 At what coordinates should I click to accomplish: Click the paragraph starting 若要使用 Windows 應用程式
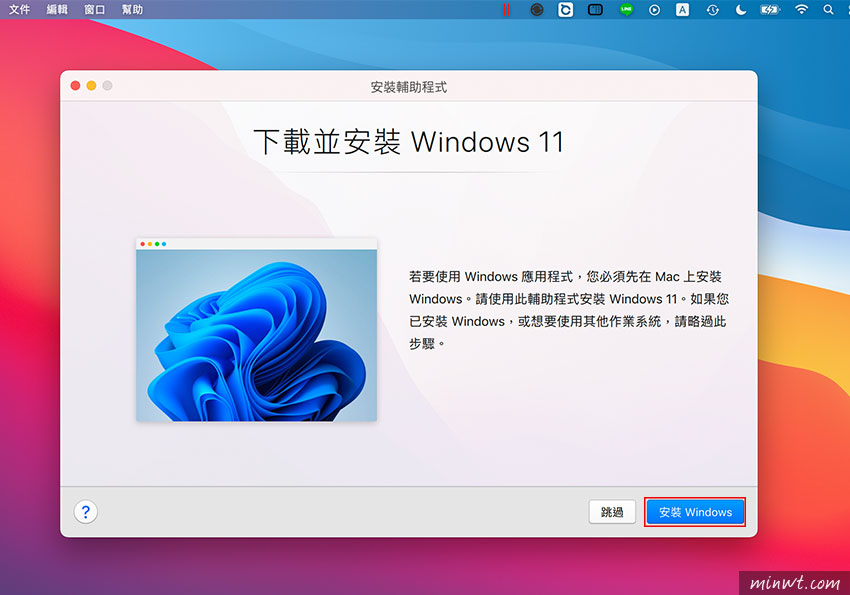coord(569,310)
